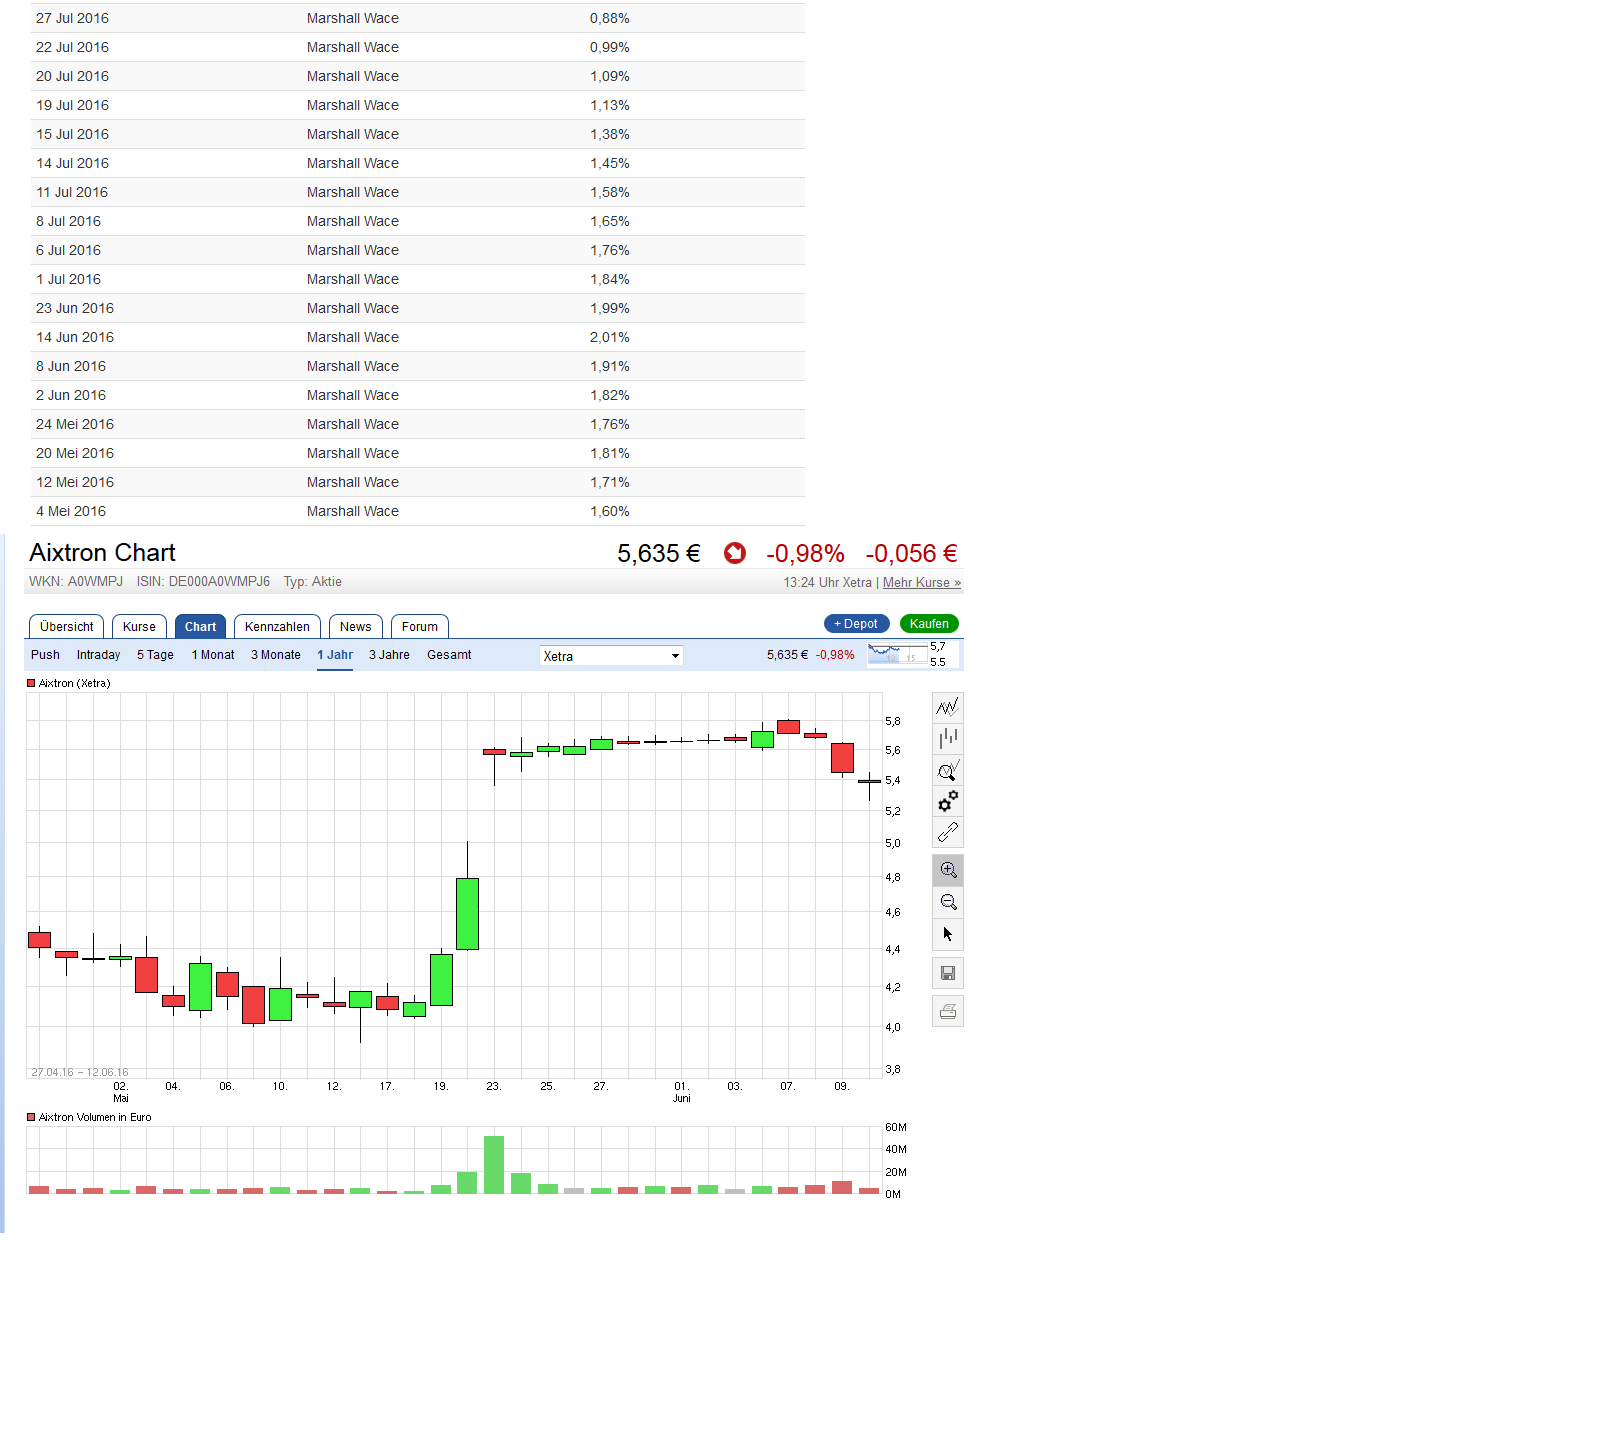Select the pointer cursor tool
Screen dimensions: 1600x1430
pos(948,934)
